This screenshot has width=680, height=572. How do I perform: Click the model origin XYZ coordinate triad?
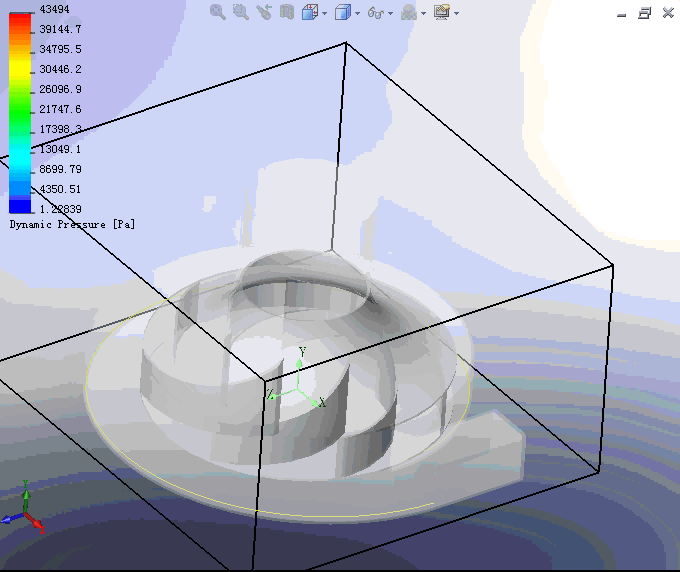(297, 378)
